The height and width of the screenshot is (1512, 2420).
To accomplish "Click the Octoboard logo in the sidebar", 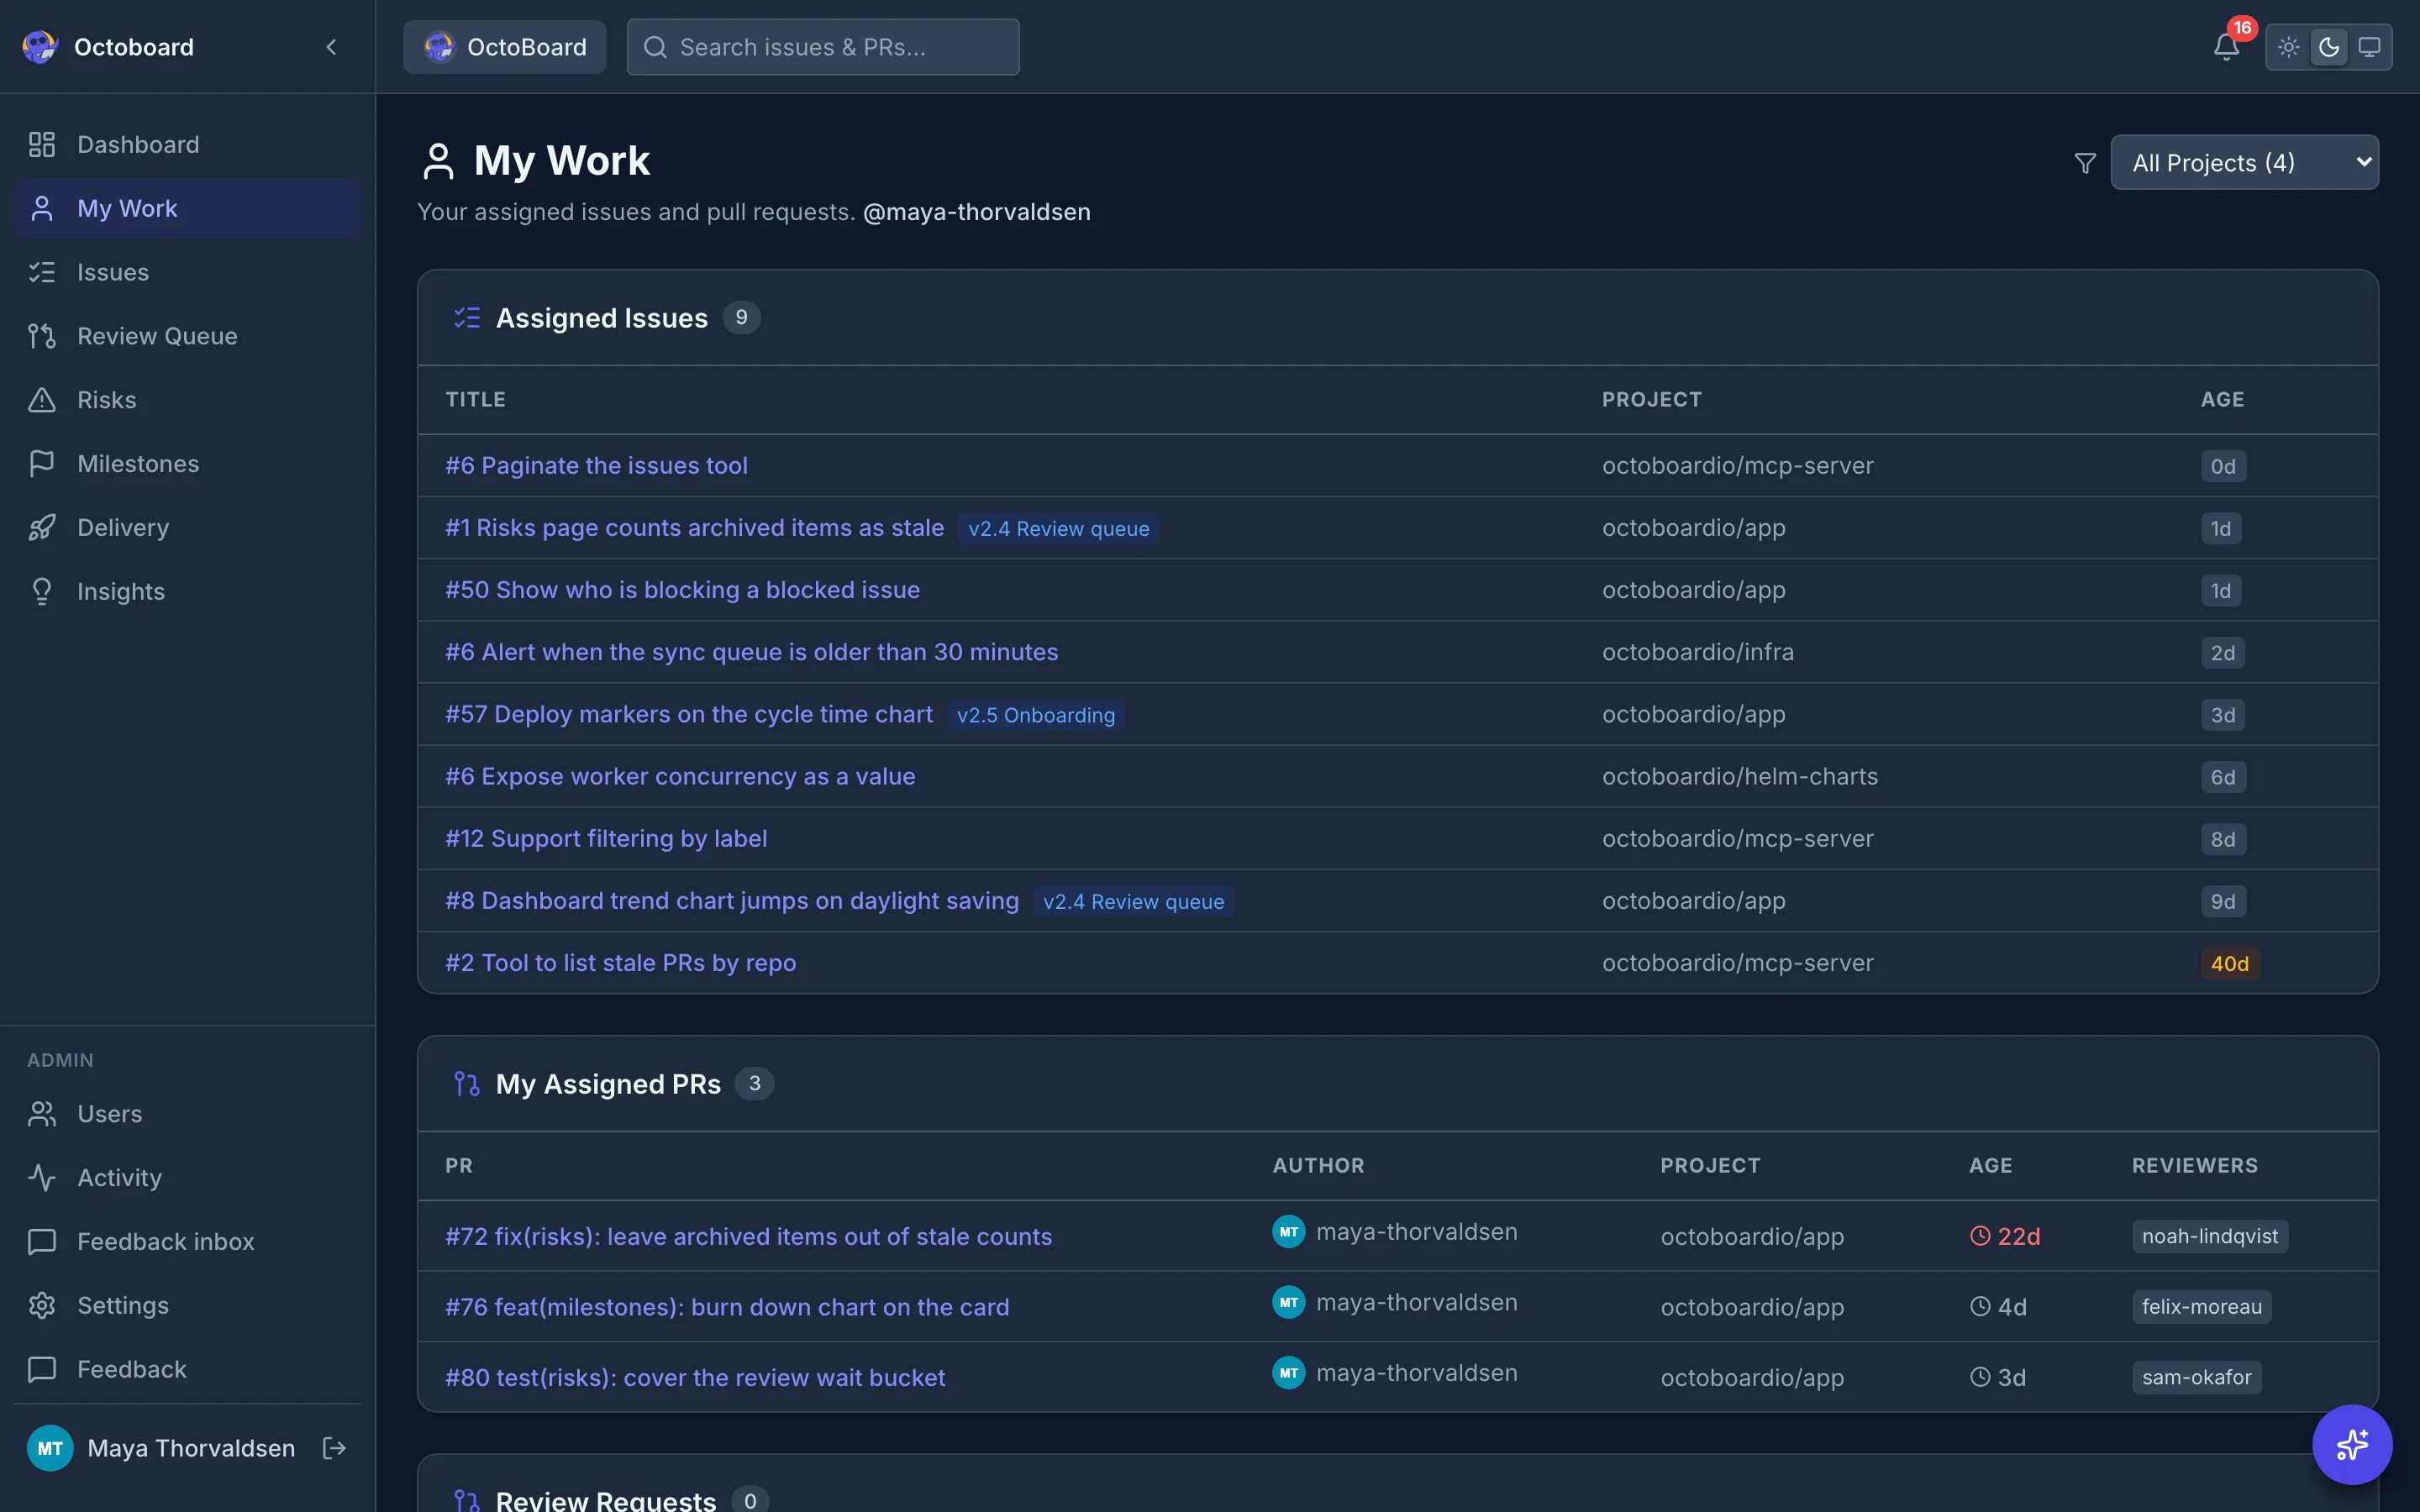I will (x=40, y=47).
